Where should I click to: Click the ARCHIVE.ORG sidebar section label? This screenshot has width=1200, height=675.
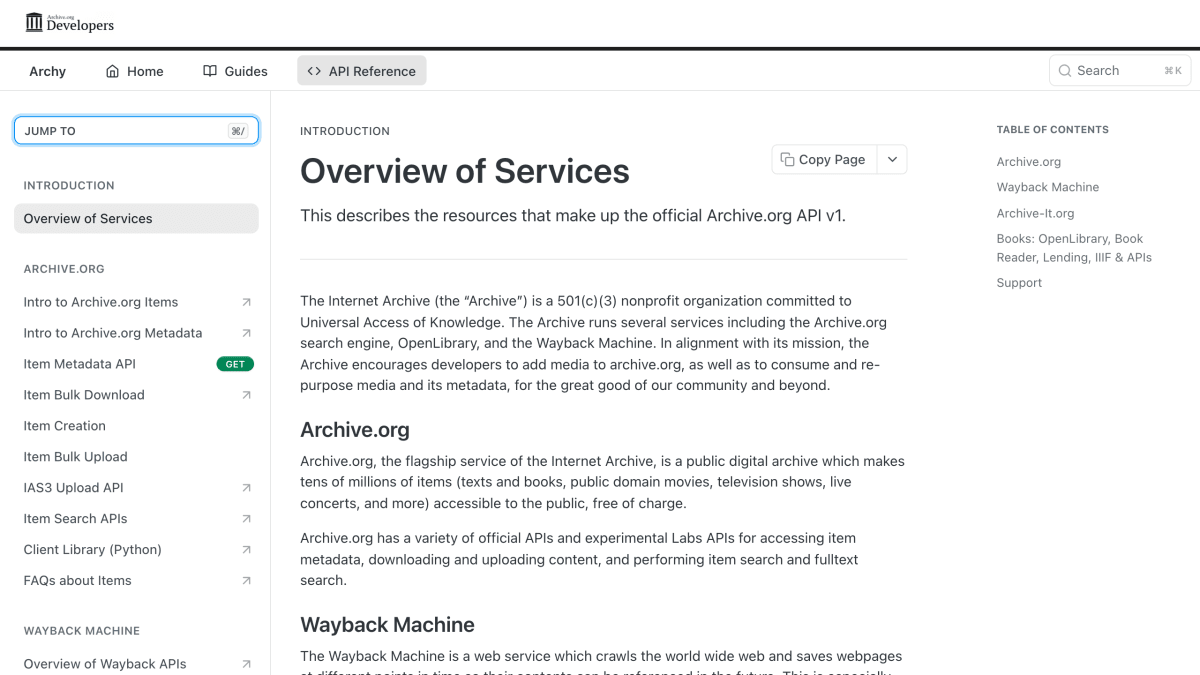pos(64,269)
